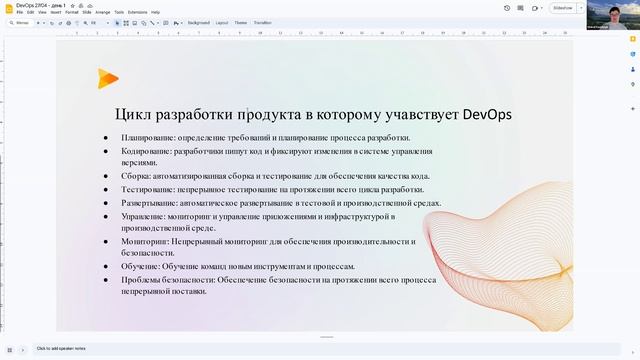Print the presentation

69,23
